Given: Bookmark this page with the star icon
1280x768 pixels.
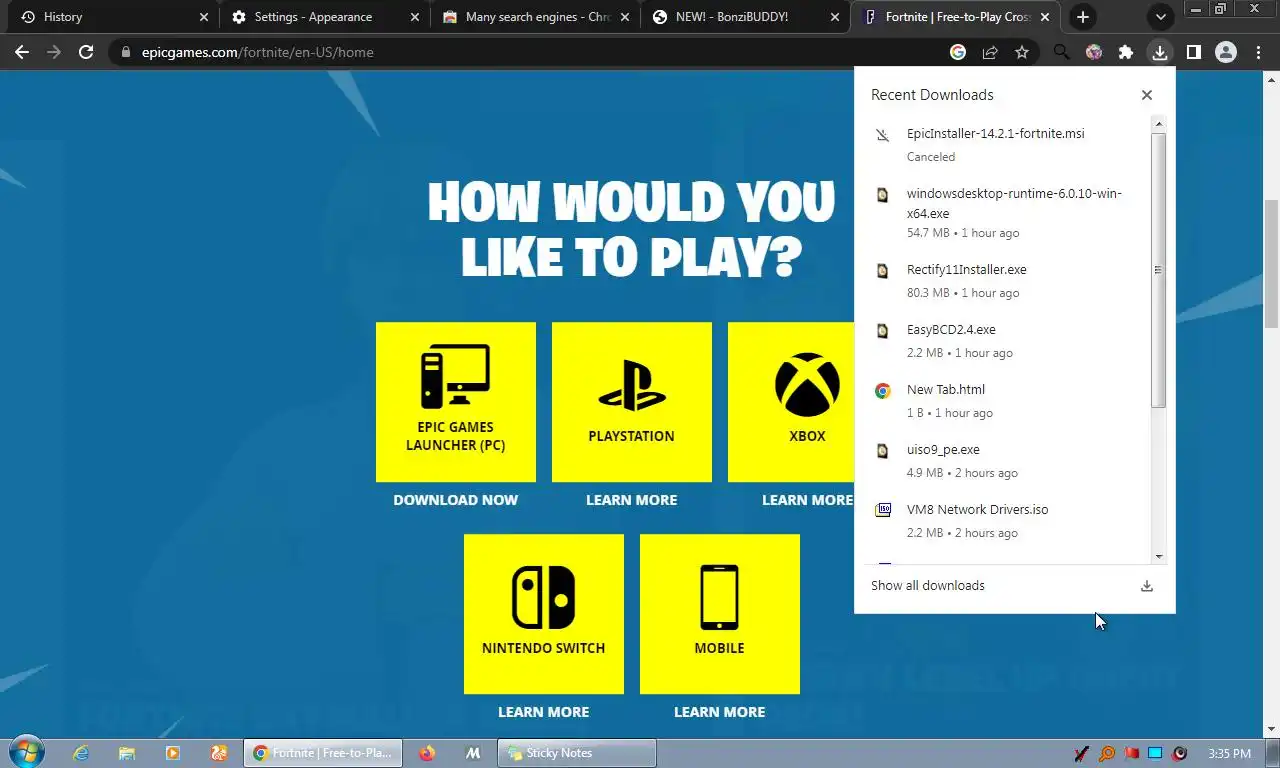Looking at the screenshot, I should 1022,52.
